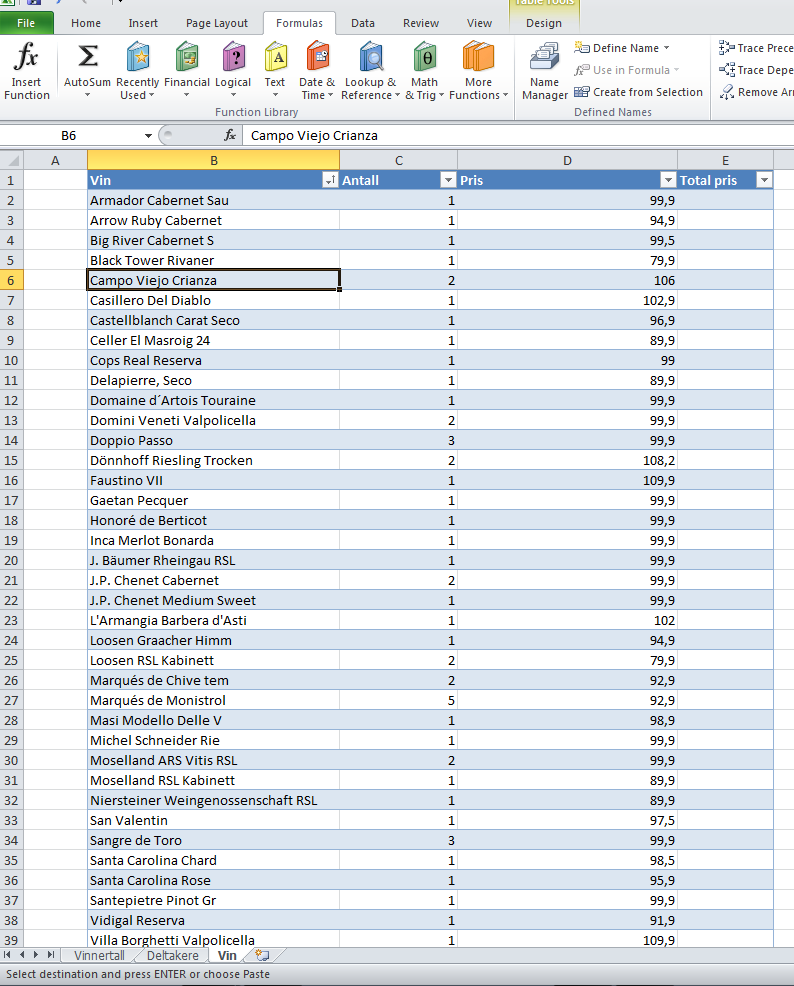Expand the Use in Formula dropdown
This screenshot has height=986, width=794.
(676, 70)
